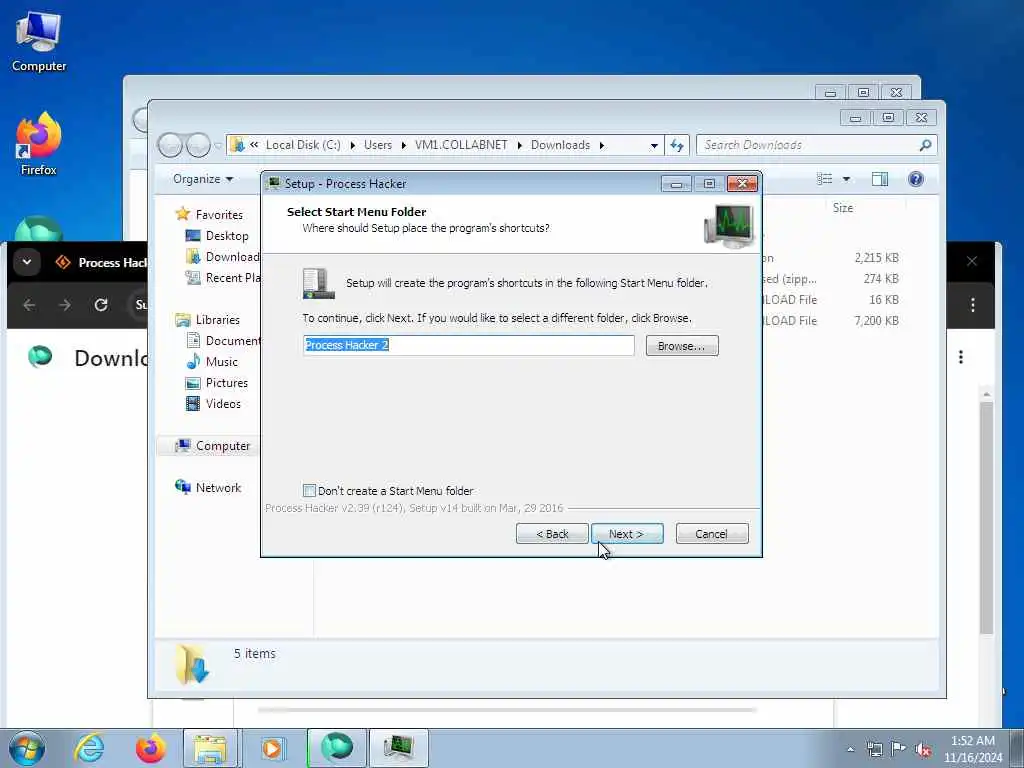
Task: Click network tray icon
Action: 874,749
